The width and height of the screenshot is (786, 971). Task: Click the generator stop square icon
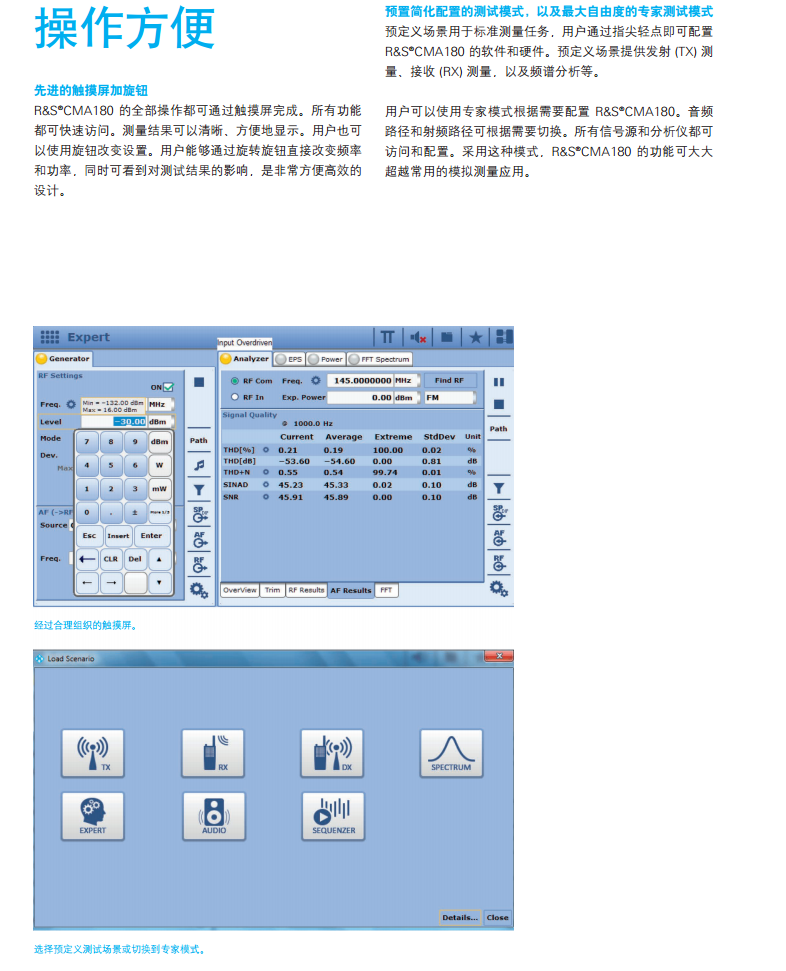(x=199, y=382)
